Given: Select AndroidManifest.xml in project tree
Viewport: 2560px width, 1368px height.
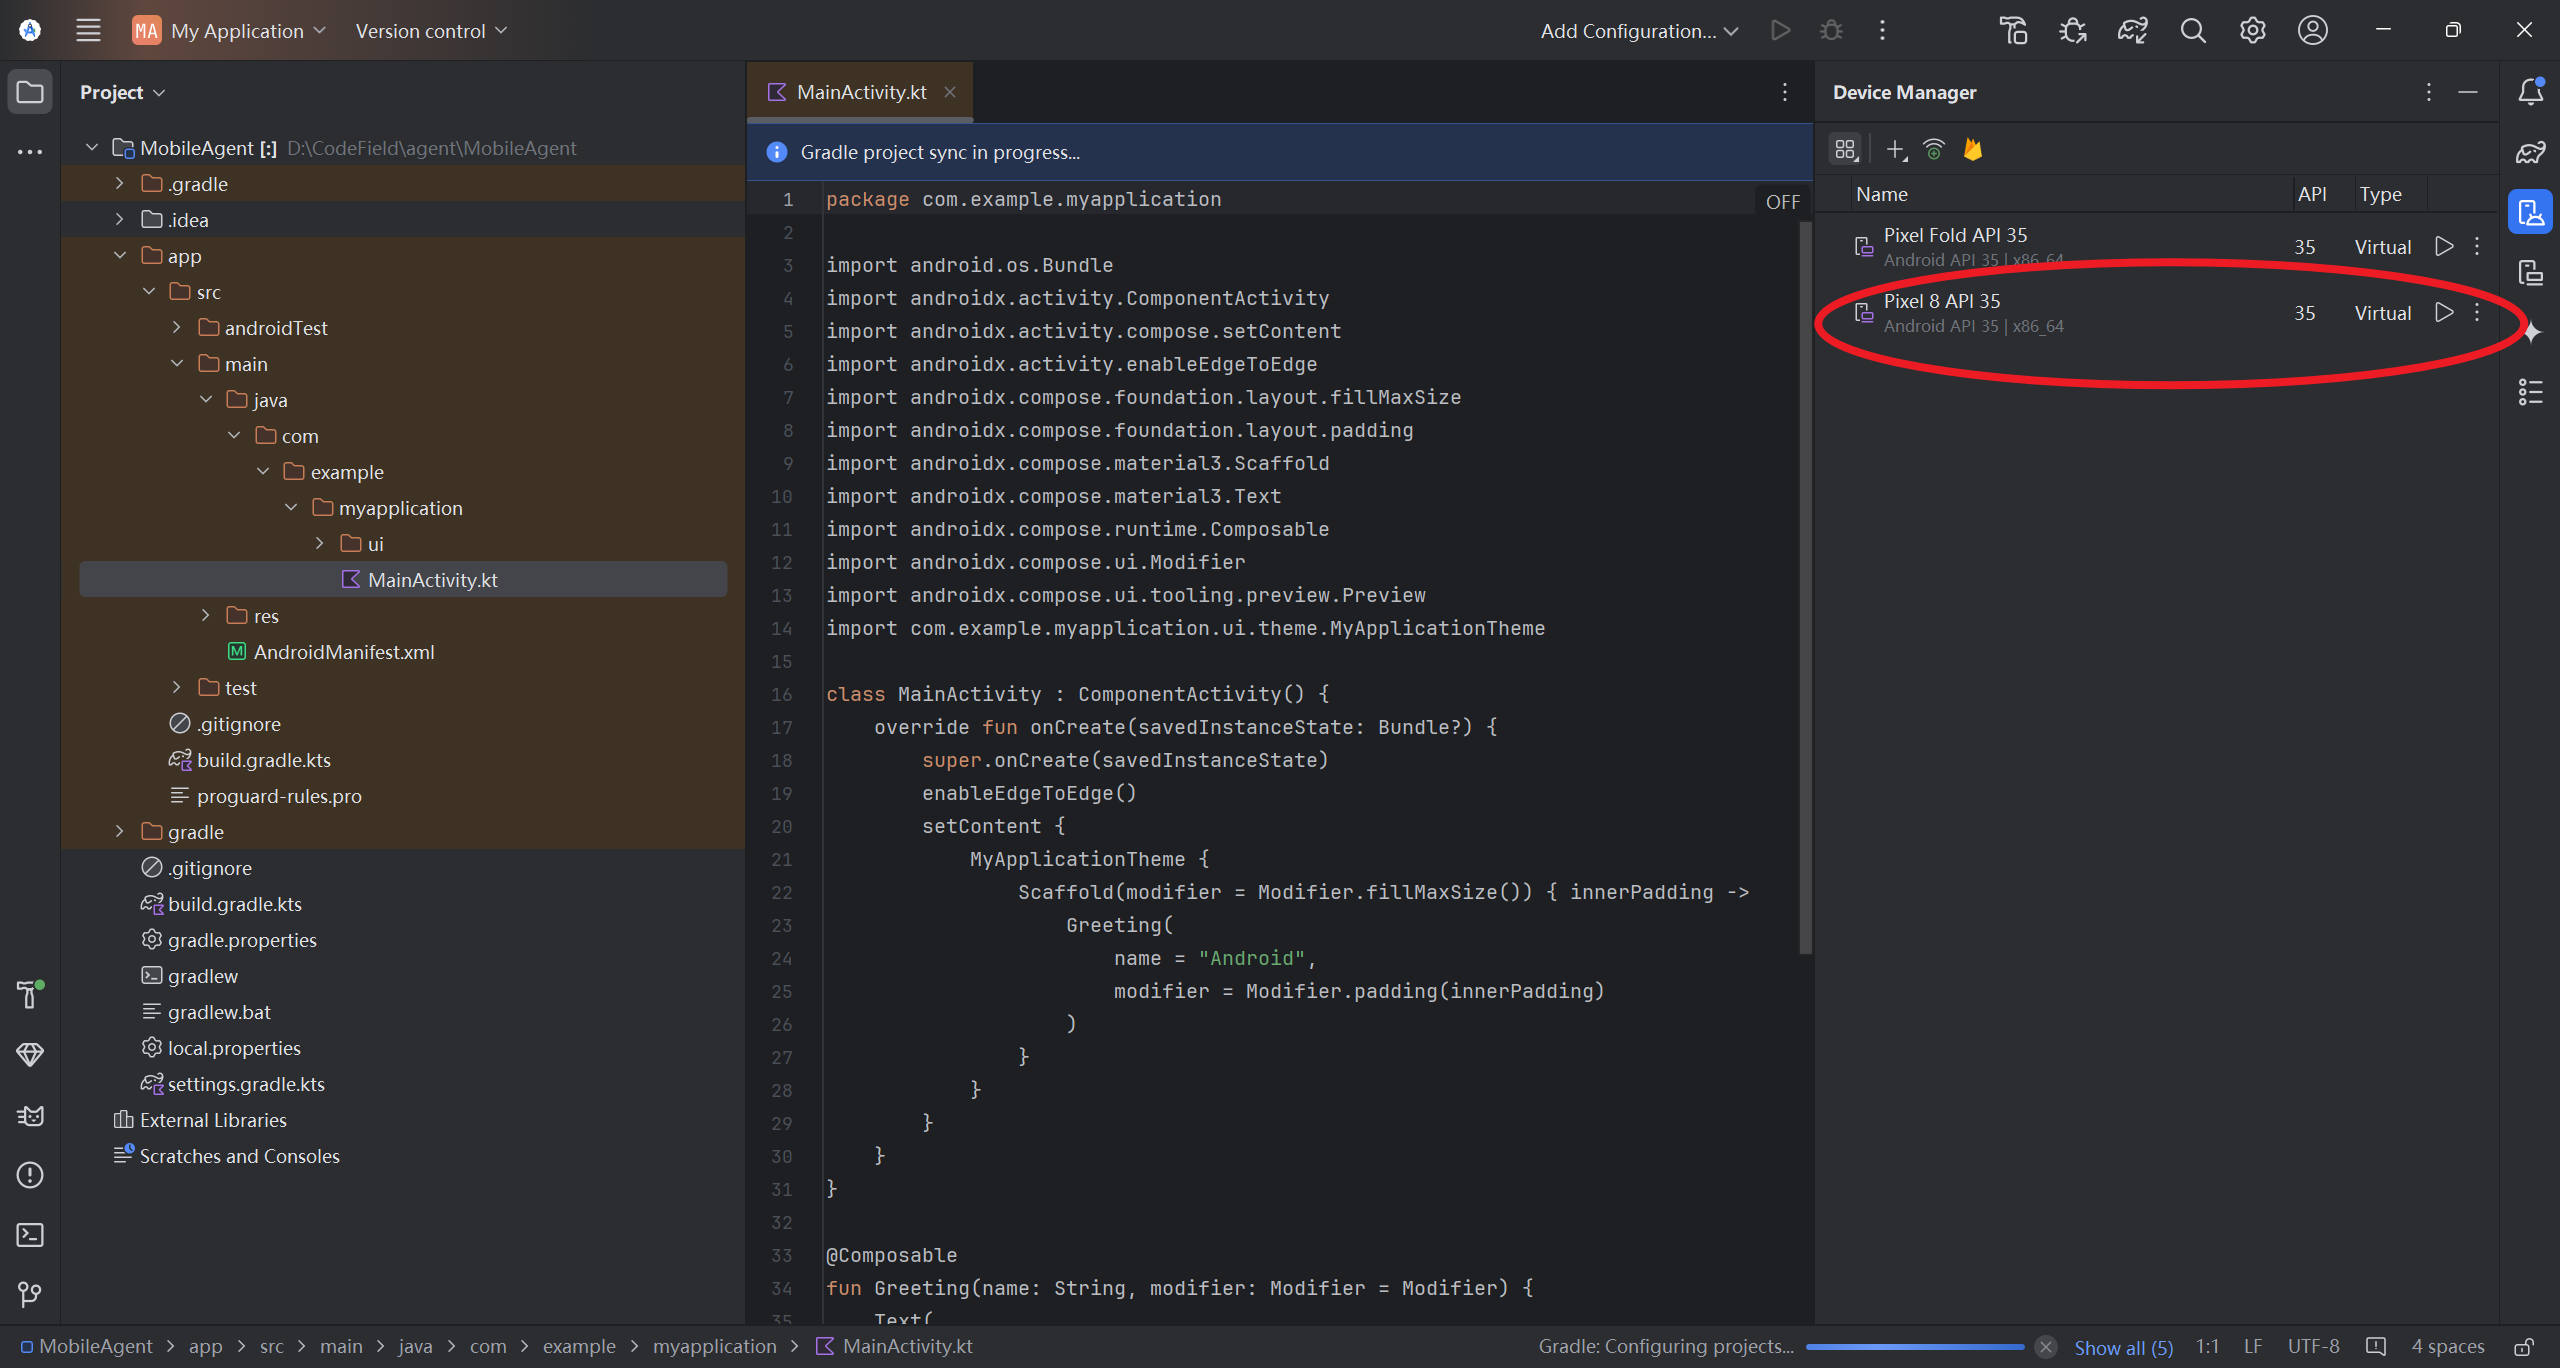Looking at the screenshot, I should coord(403,652).
